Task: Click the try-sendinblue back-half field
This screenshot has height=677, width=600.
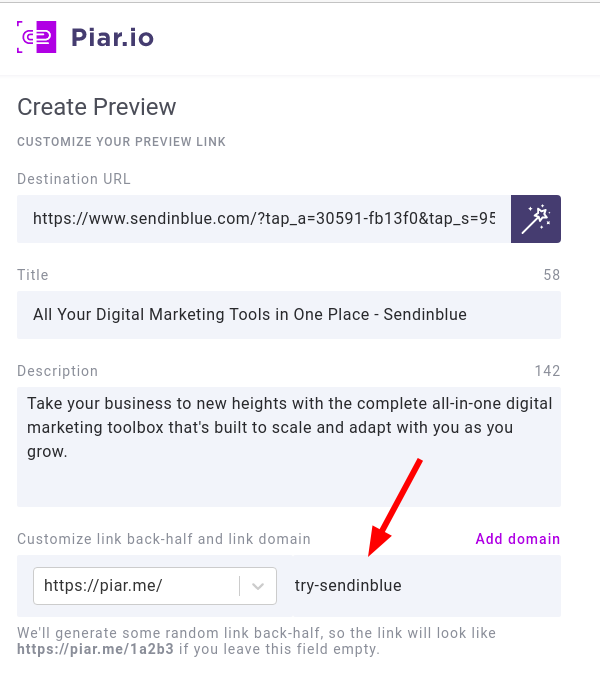Action: tap(426, 586)
